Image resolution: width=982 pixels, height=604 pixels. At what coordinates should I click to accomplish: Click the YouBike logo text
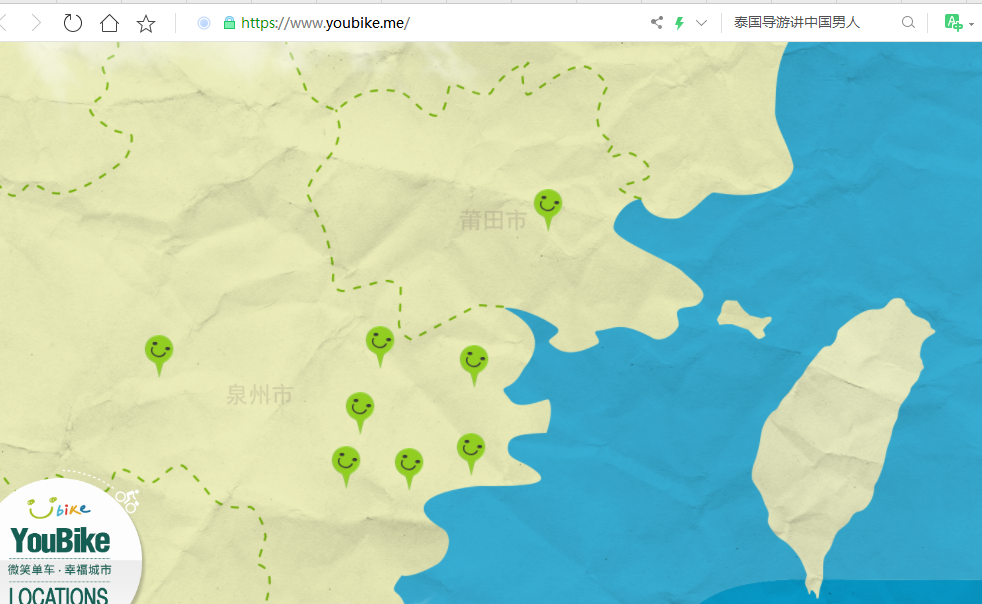(60, 541)
